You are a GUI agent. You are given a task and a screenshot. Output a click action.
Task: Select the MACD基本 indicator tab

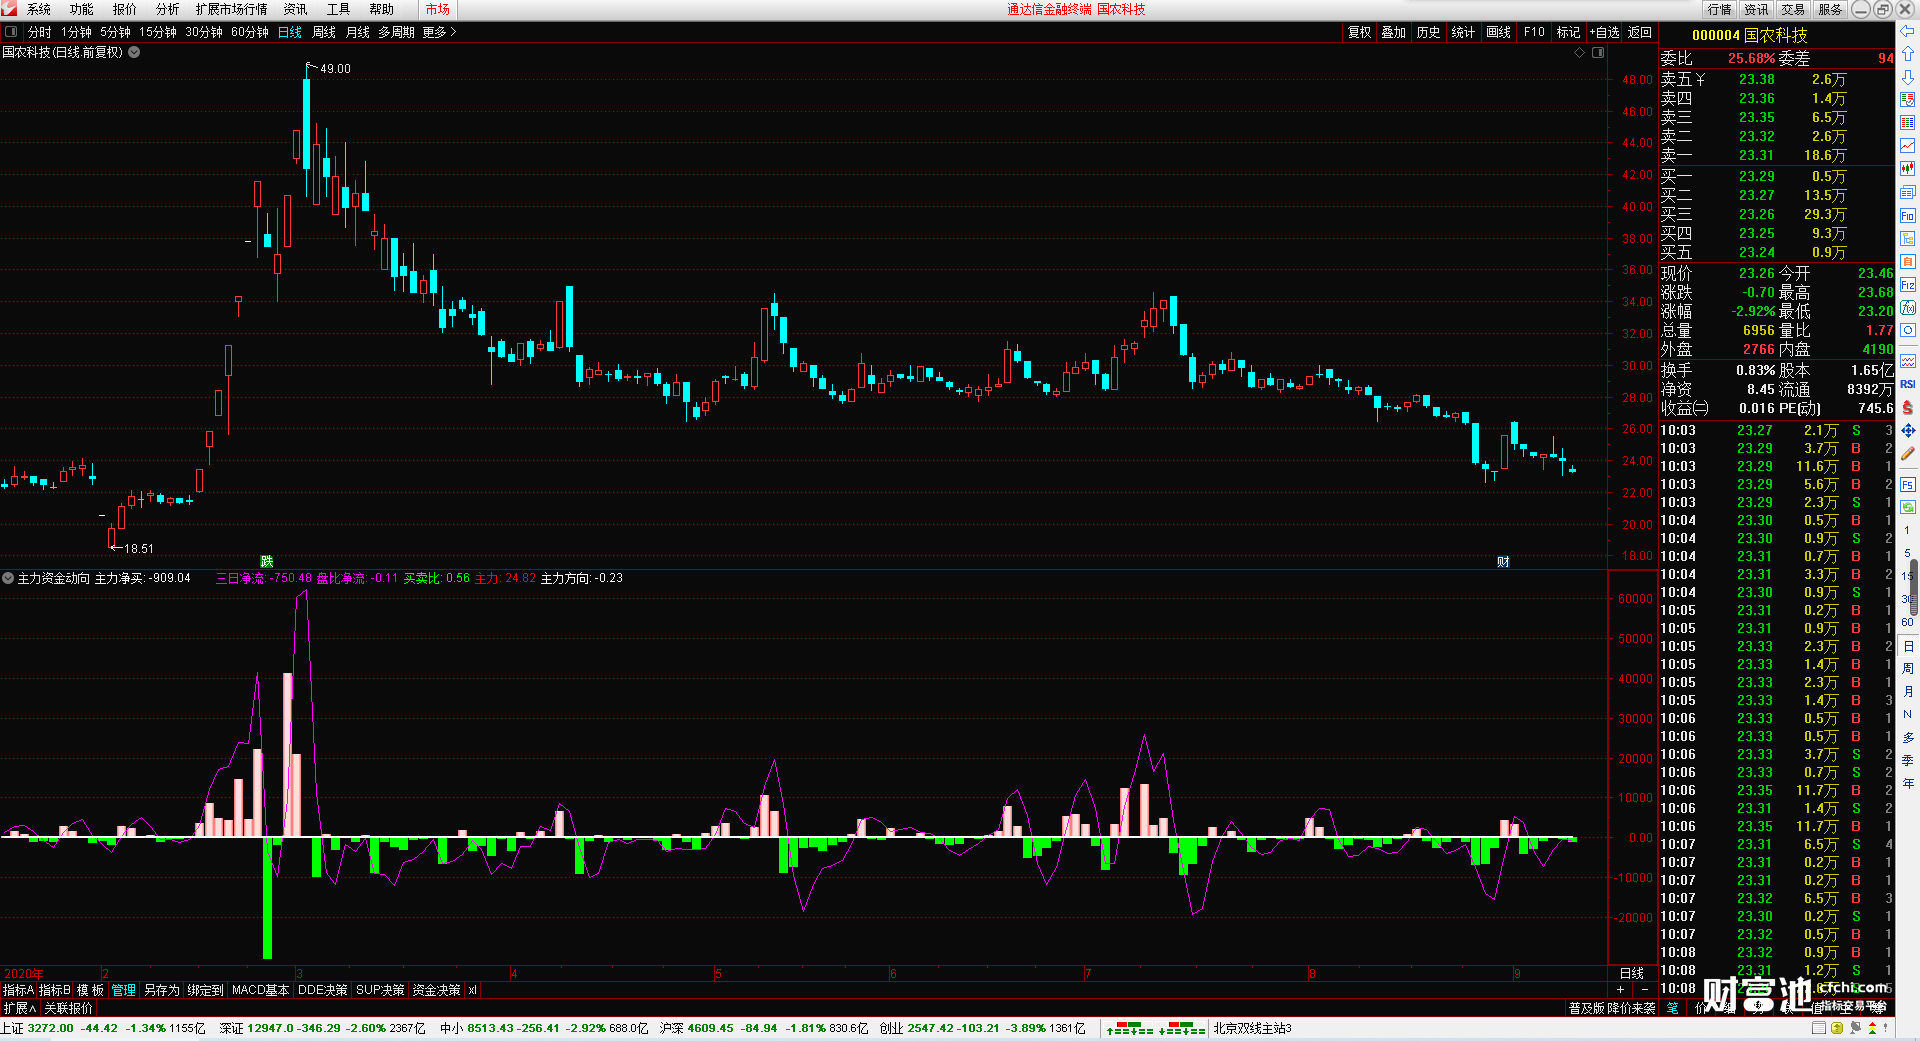(260, 990)
